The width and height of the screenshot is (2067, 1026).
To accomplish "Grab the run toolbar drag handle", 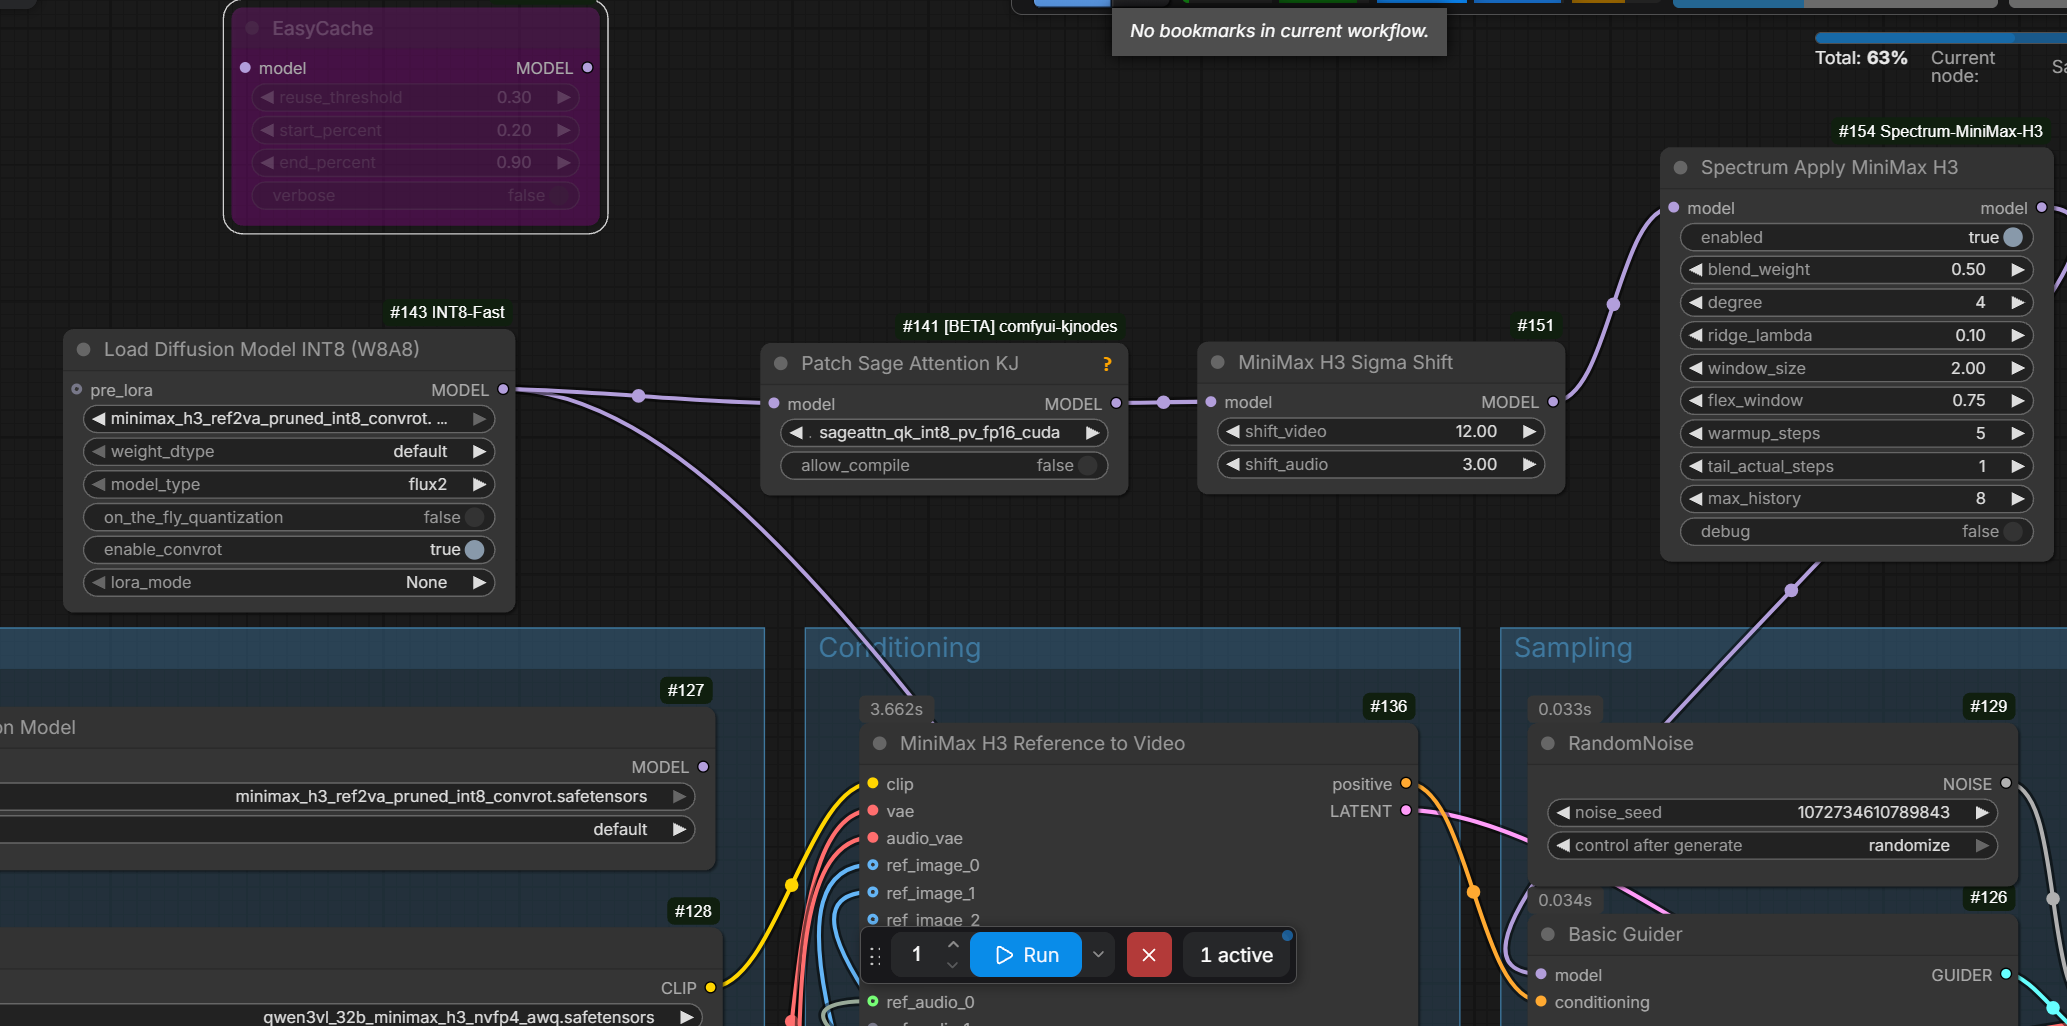I will (x=875, y=956).
